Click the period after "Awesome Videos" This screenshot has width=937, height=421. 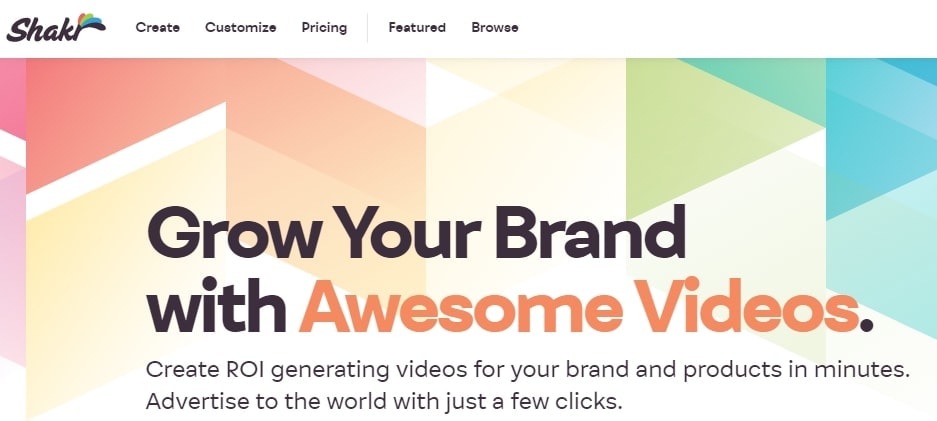[x=866, y=326]
